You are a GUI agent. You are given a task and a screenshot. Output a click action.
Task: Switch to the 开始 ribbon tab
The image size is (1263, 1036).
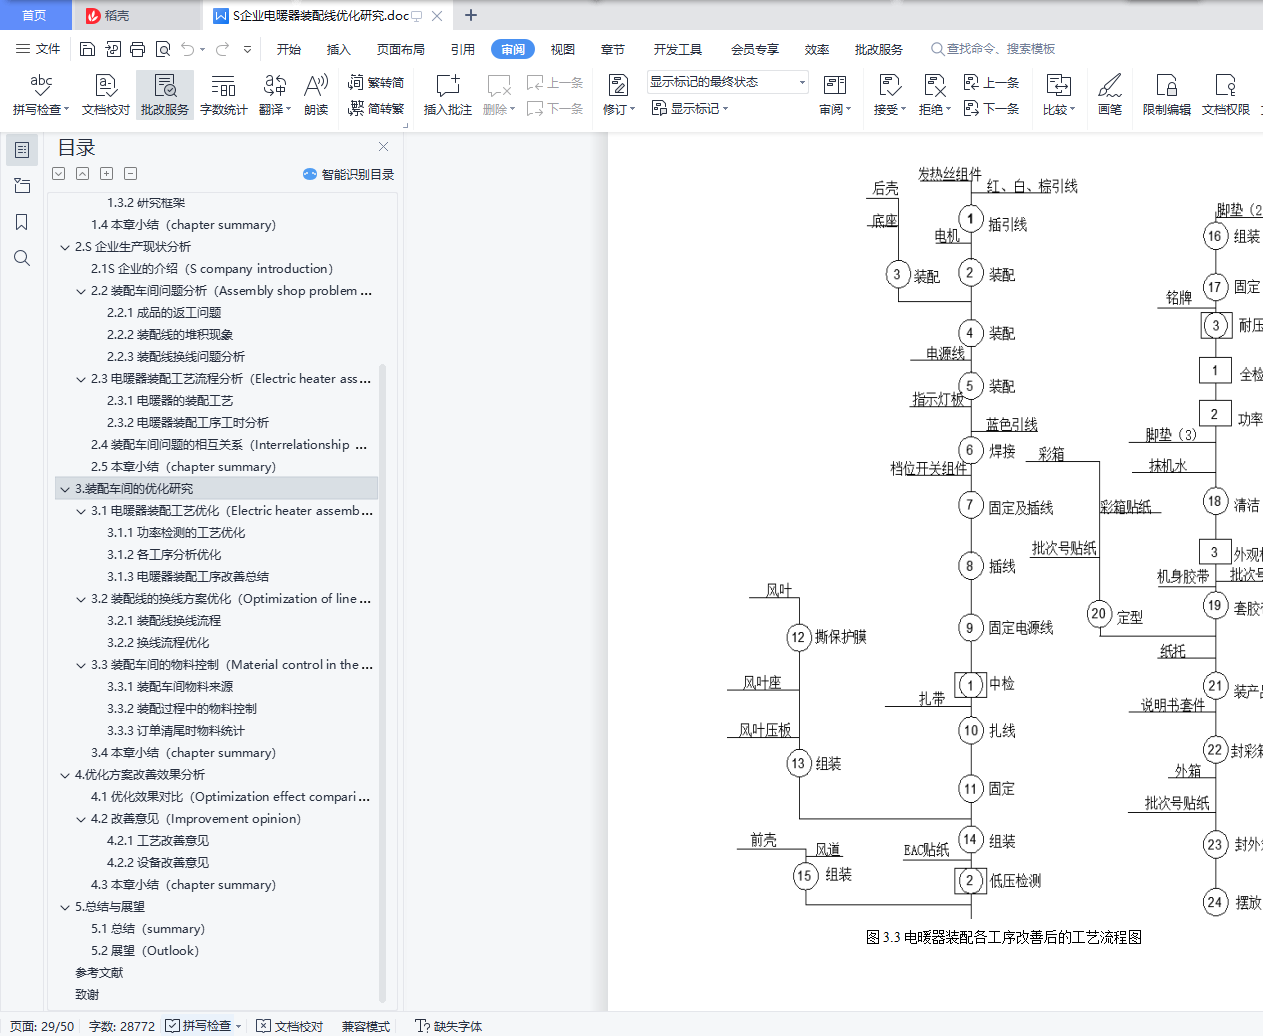pos(289,49)
